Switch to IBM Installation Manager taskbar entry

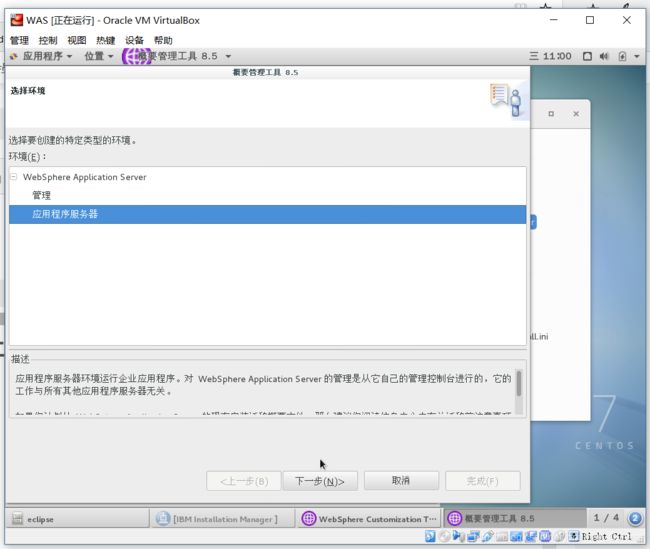click(x=223, y=519)
